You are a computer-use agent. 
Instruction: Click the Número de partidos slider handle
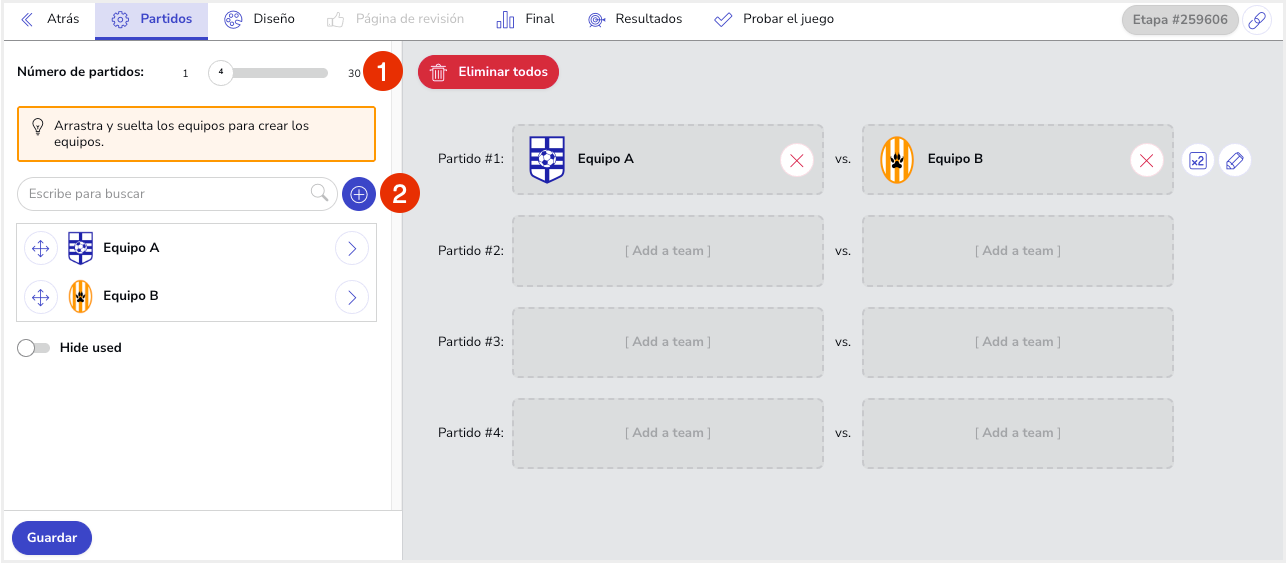coord(220,72)
